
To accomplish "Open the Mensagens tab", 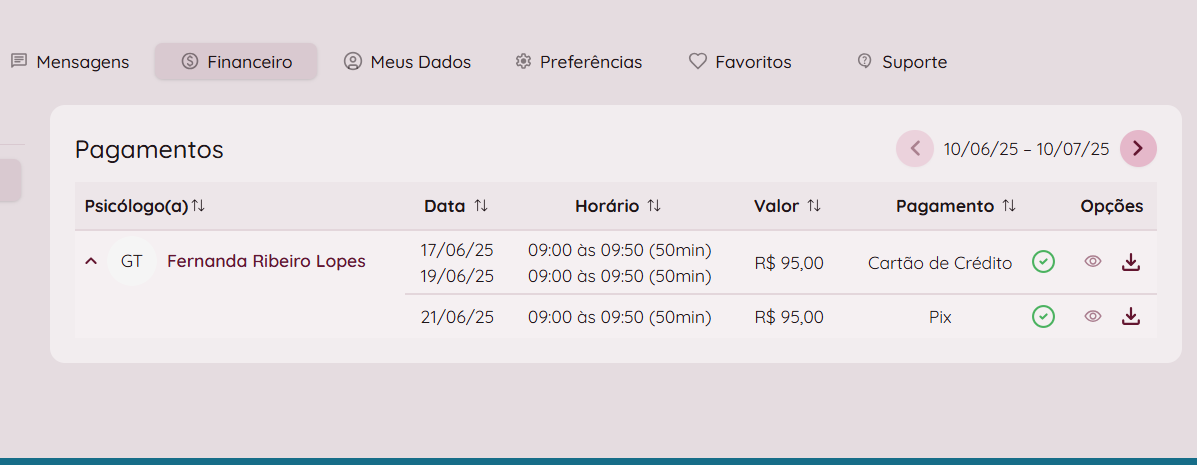I will coord(70,62).
